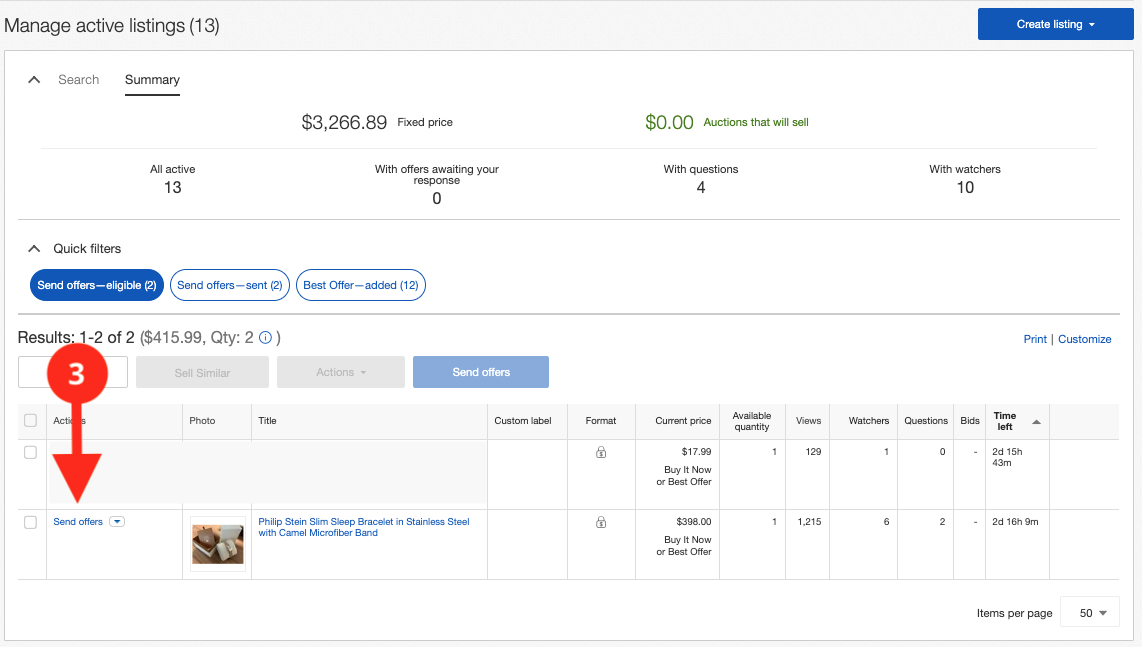The width and height of the screenshot is (1142, 647).
Task: Click the blue Send offers button
Action: [x=480, y=371]
